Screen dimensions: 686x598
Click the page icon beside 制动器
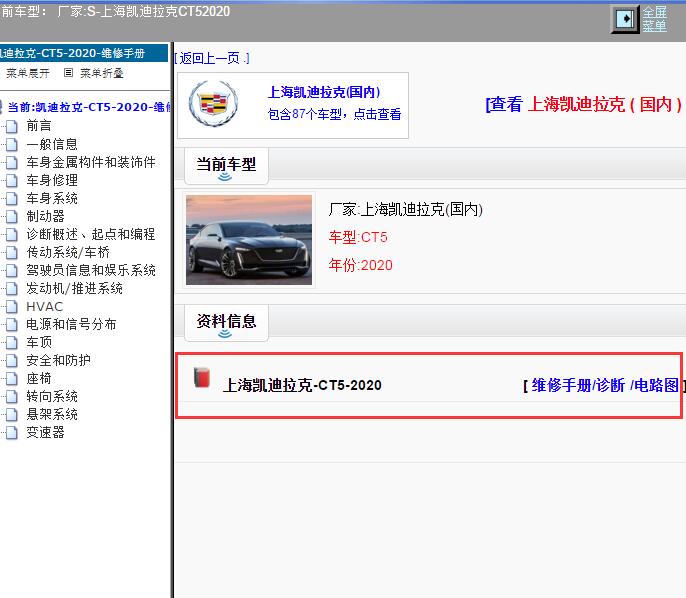coord(12,217)
